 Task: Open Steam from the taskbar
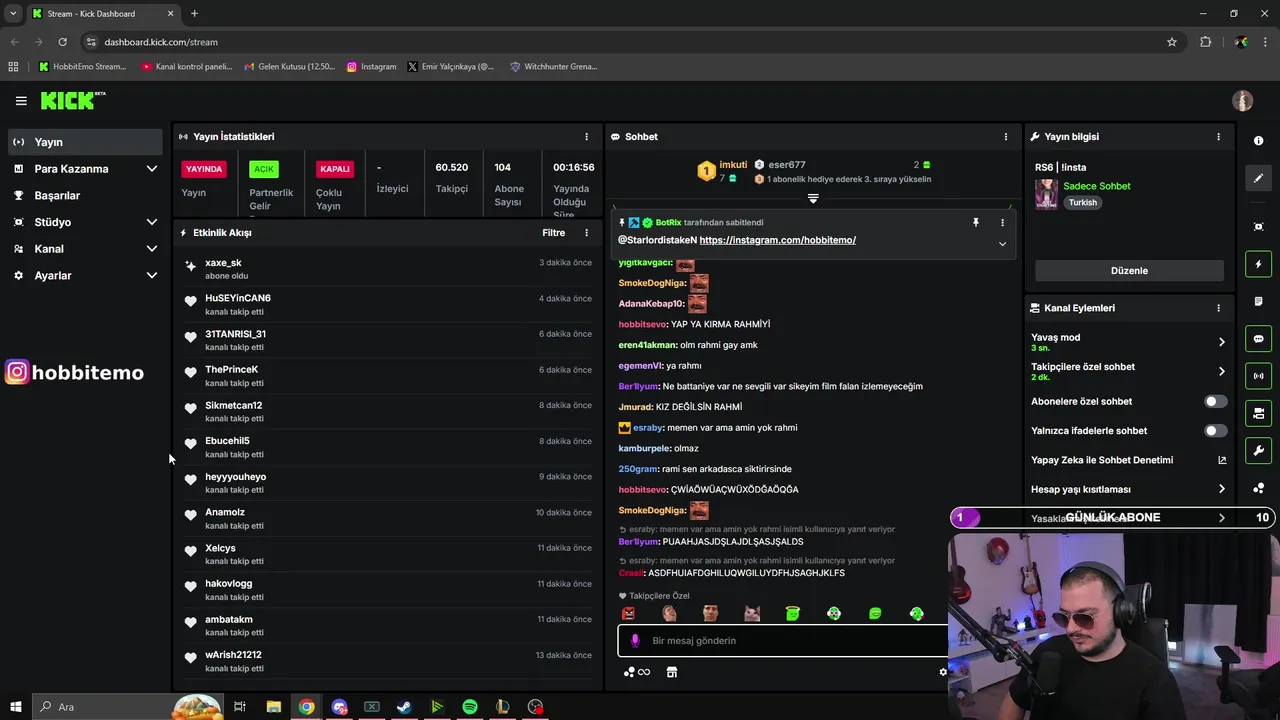tap(404, 707)
